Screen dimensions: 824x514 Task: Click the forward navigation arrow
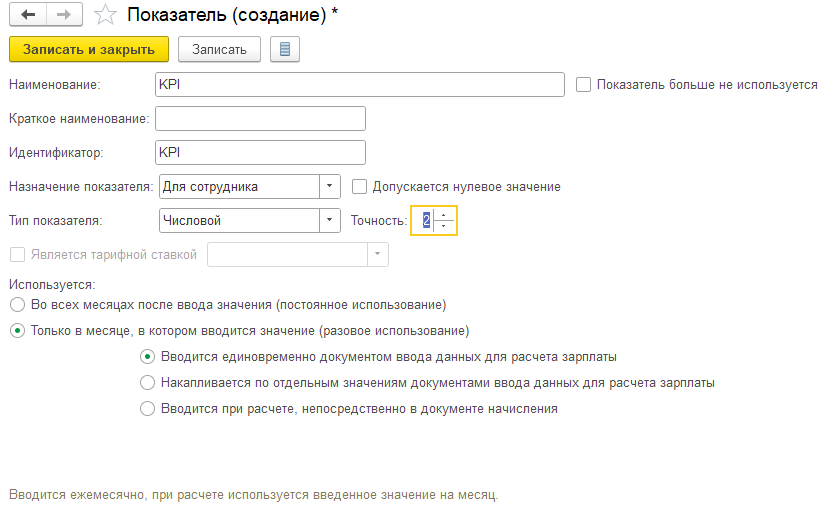[x=63, y=14]
